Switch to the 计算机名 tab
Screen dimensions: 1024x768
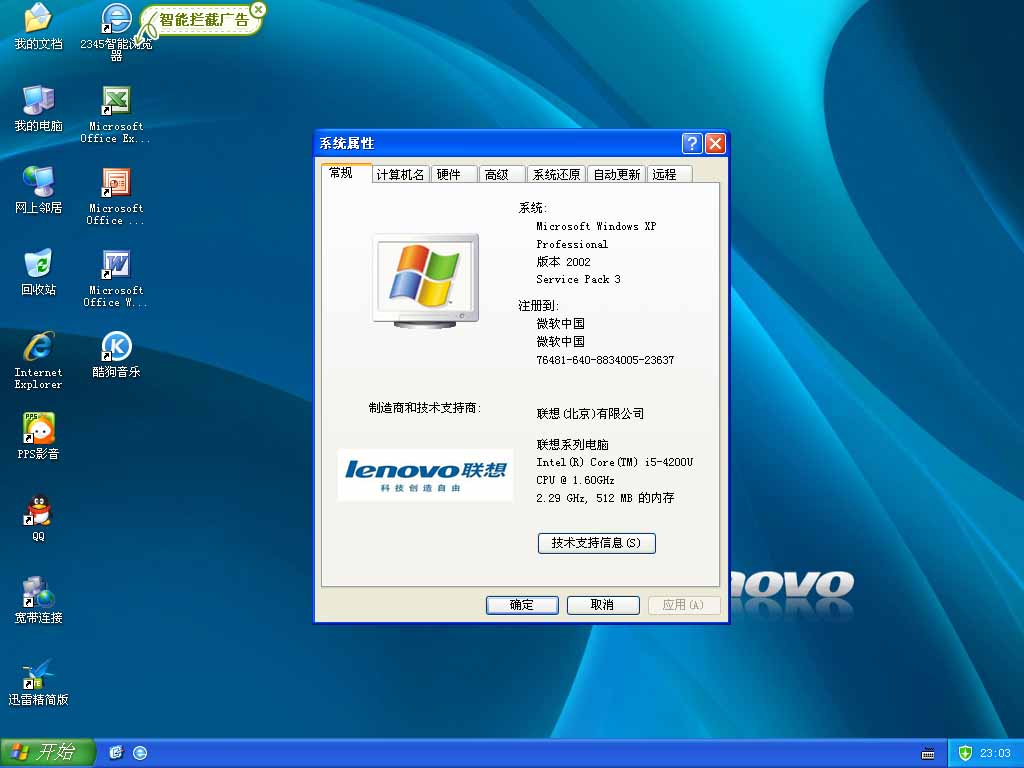click(x=400, y=174)
